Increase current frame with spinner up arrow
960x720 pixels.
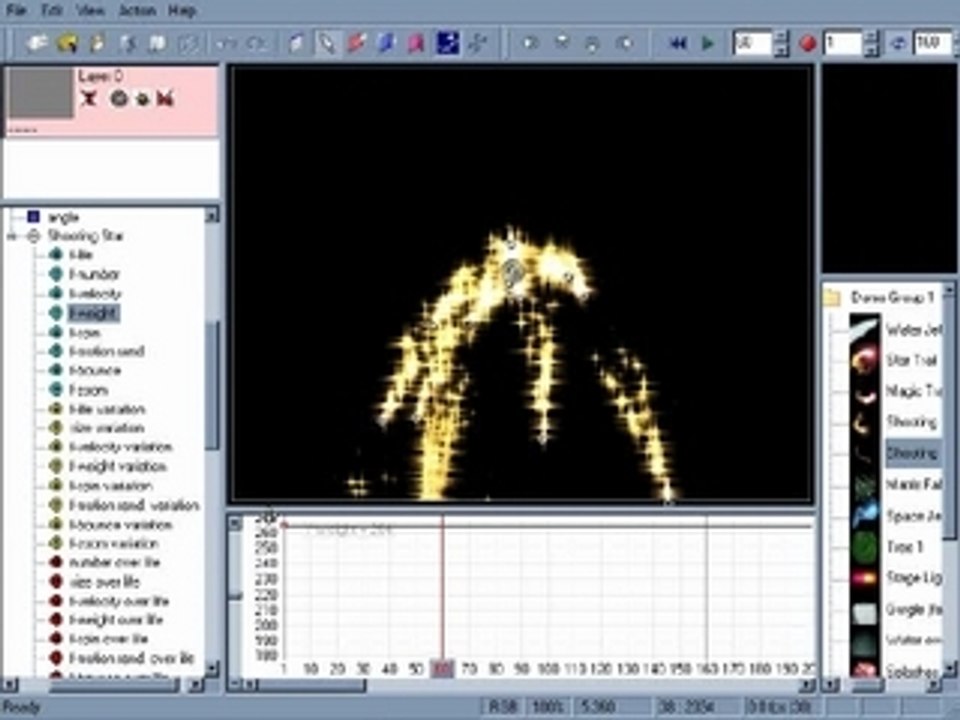point(781,37)
